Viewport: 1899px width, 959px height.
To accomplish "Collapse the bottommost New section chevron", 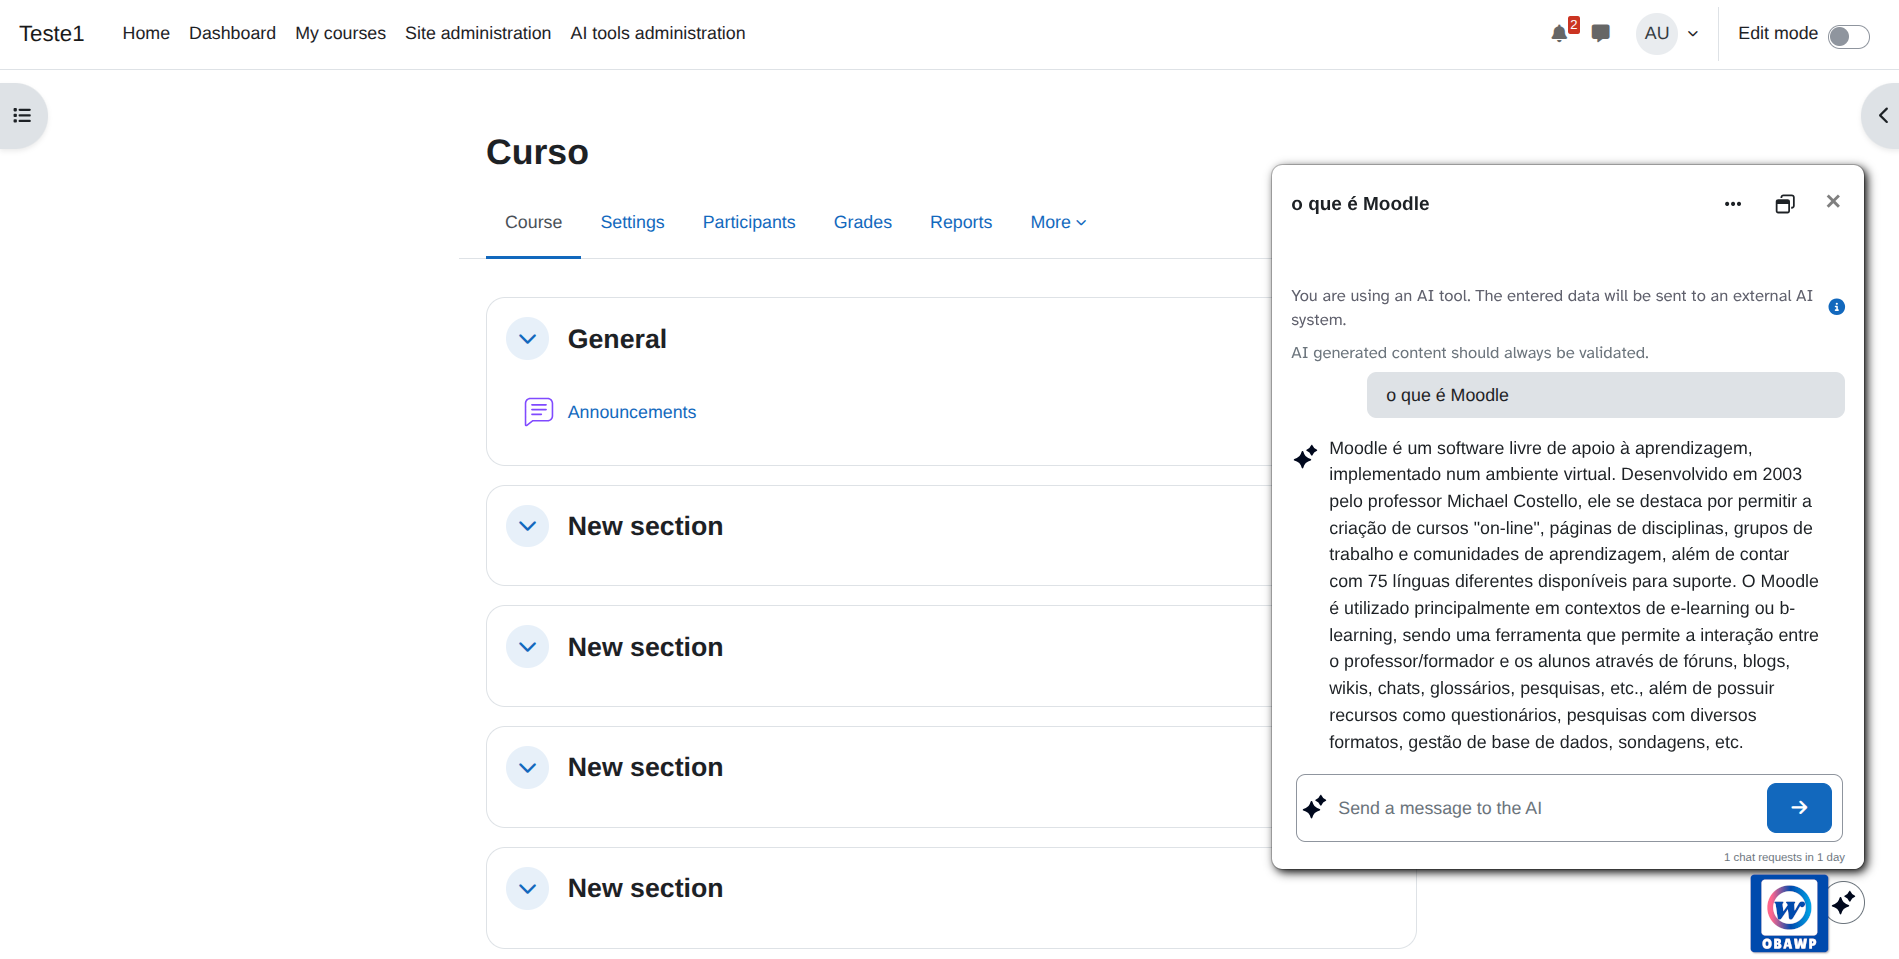I will tap(528, 889).
